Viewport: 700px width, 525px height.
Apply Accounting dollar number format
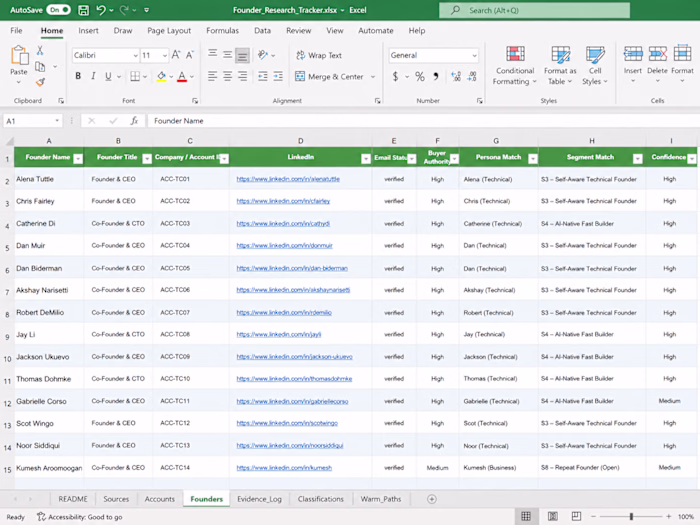click(x=395, y=76)
